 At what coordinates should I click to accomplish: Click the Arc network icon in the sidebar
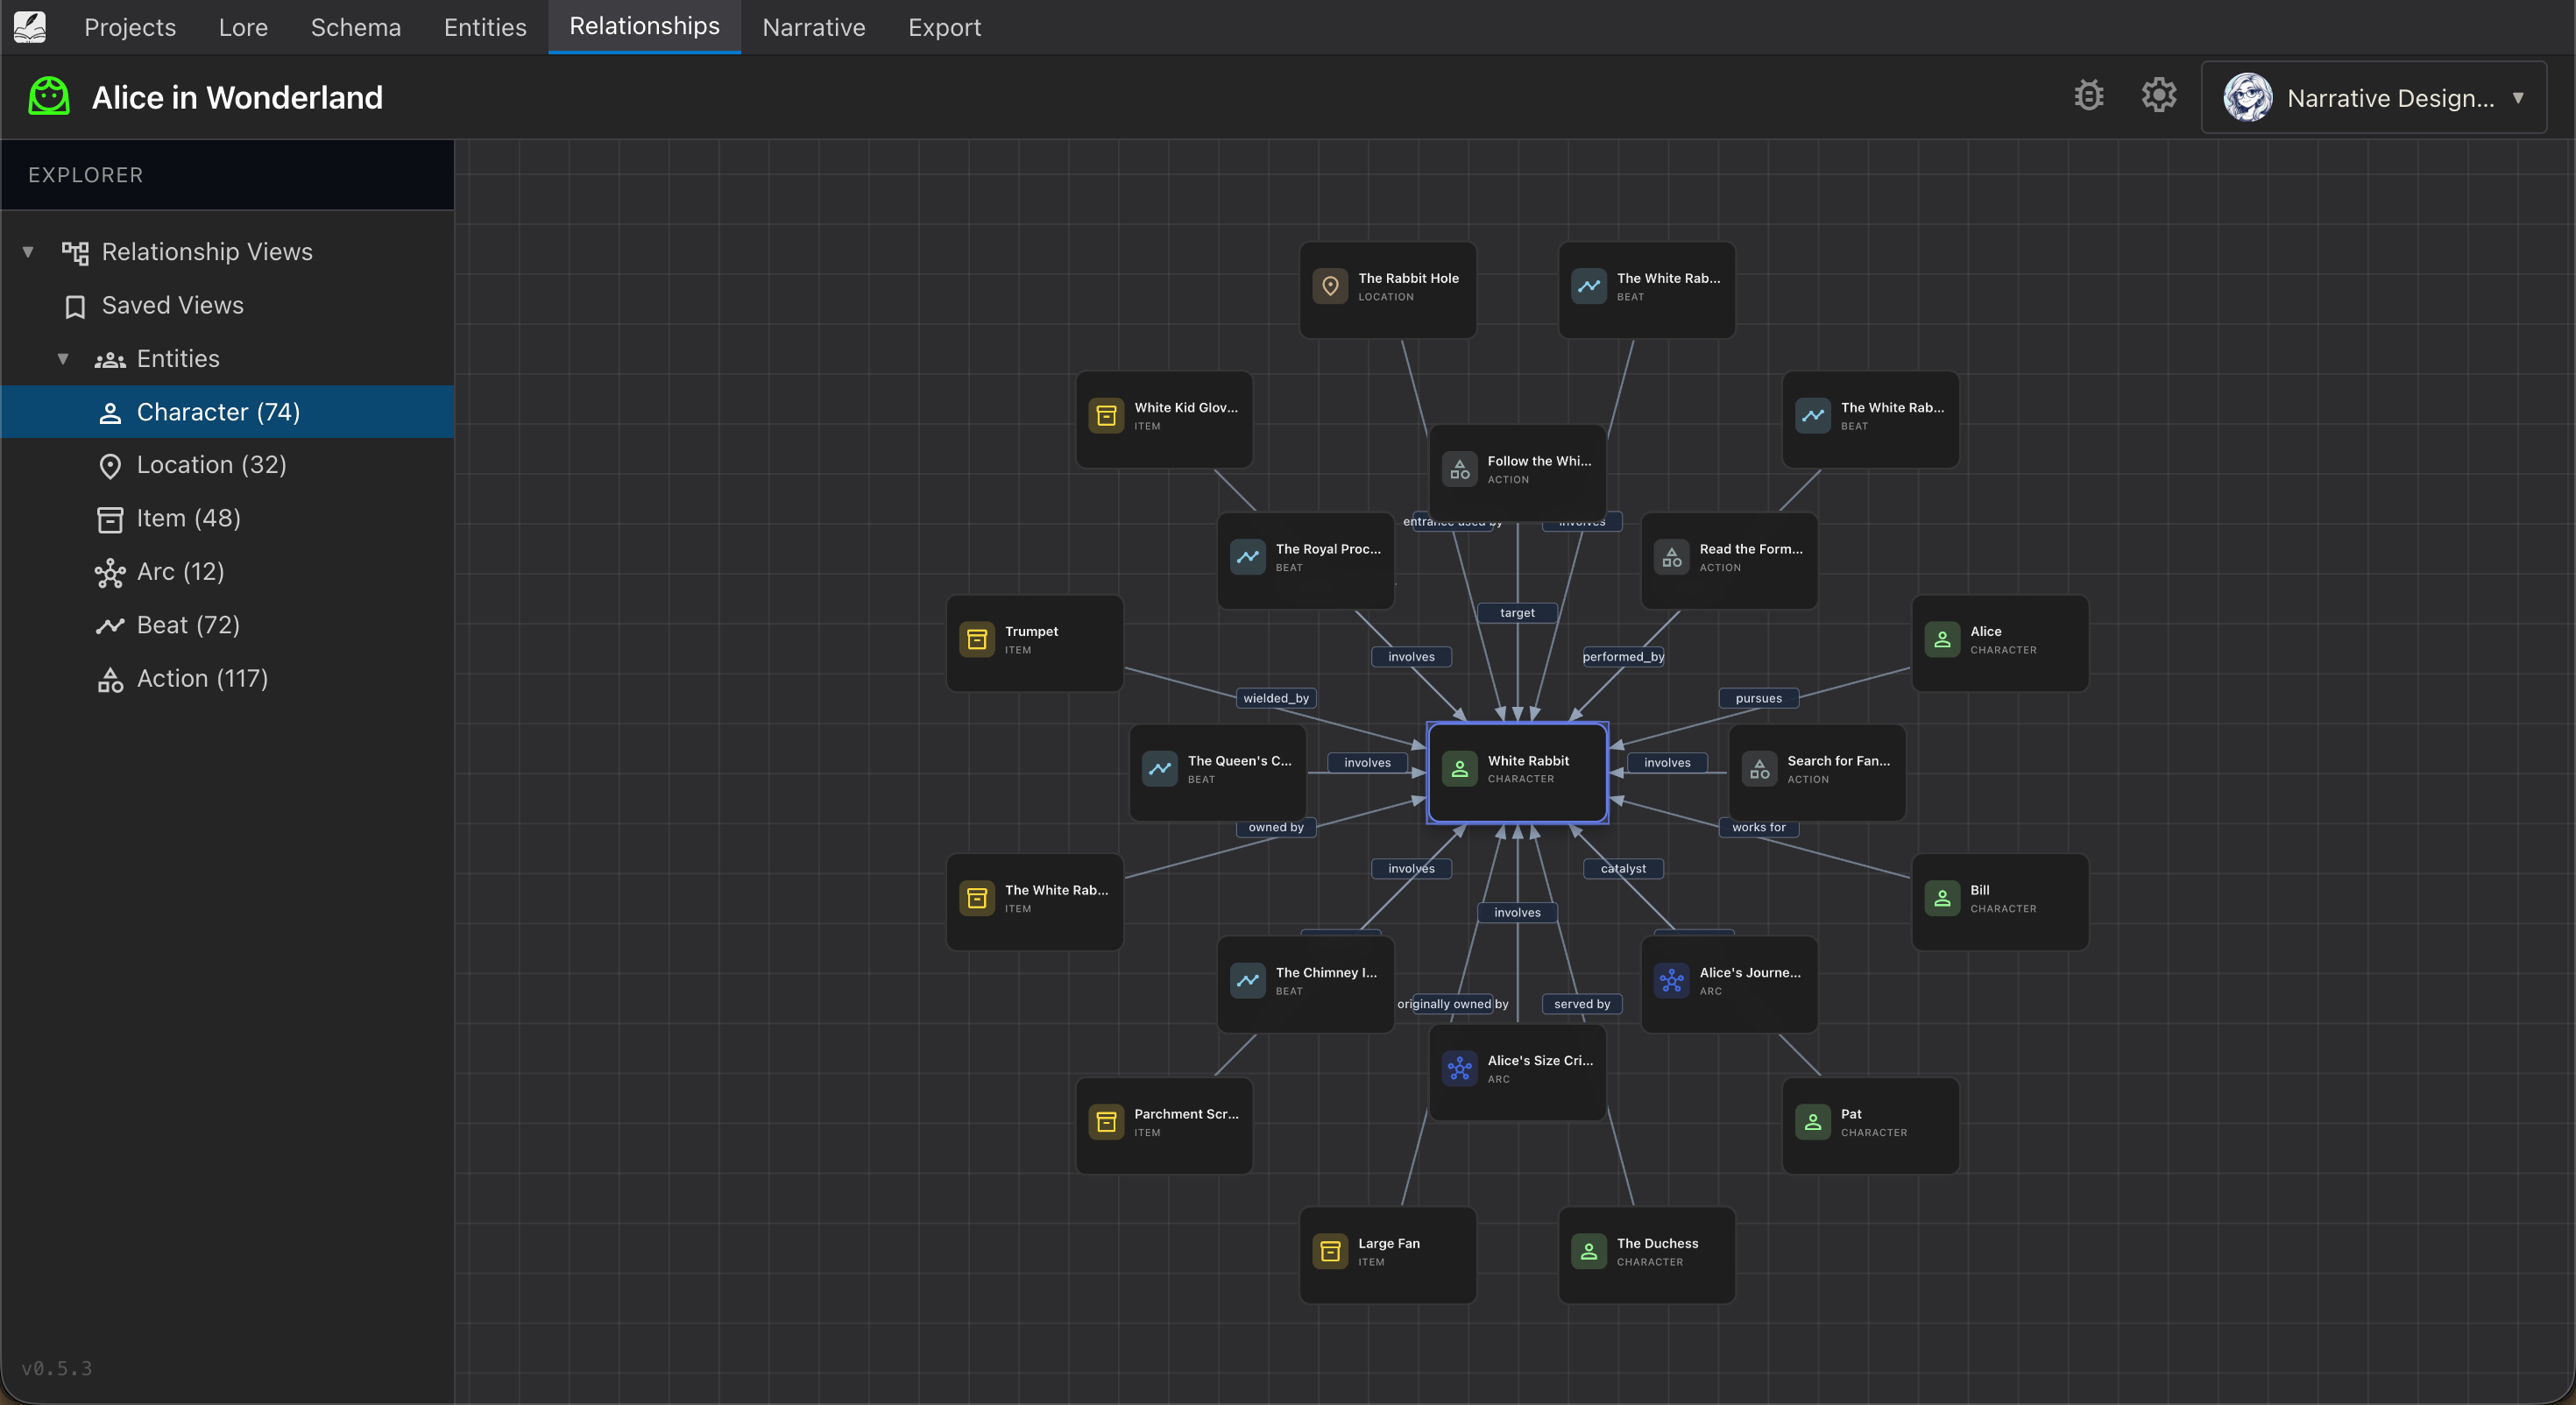(110, 572)
